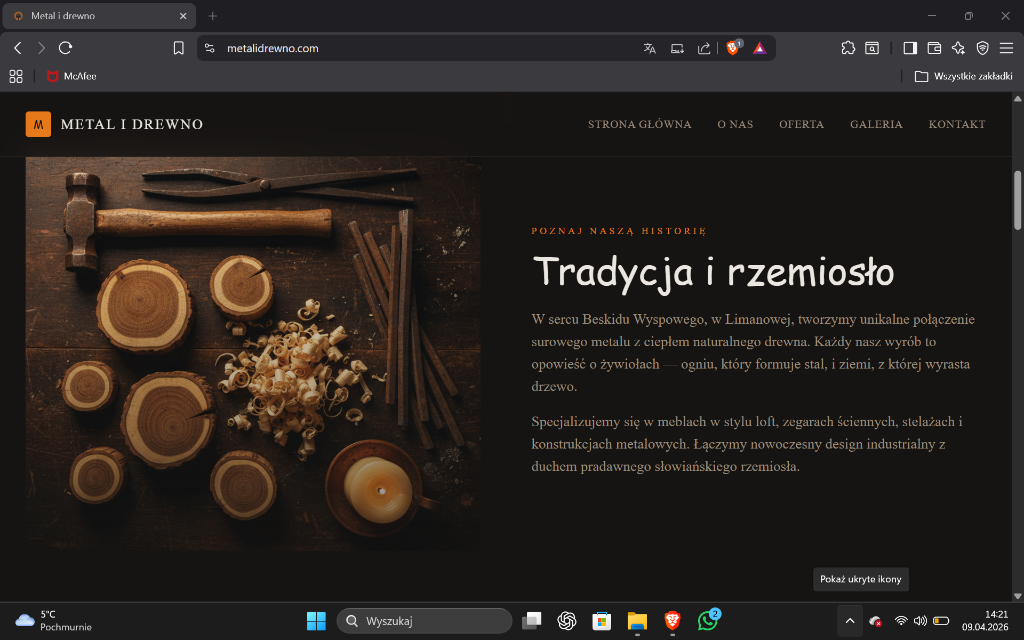Click the Wyszukaj taskbar search box
This screenshot has height=640, width=1024.
point(424,620)
